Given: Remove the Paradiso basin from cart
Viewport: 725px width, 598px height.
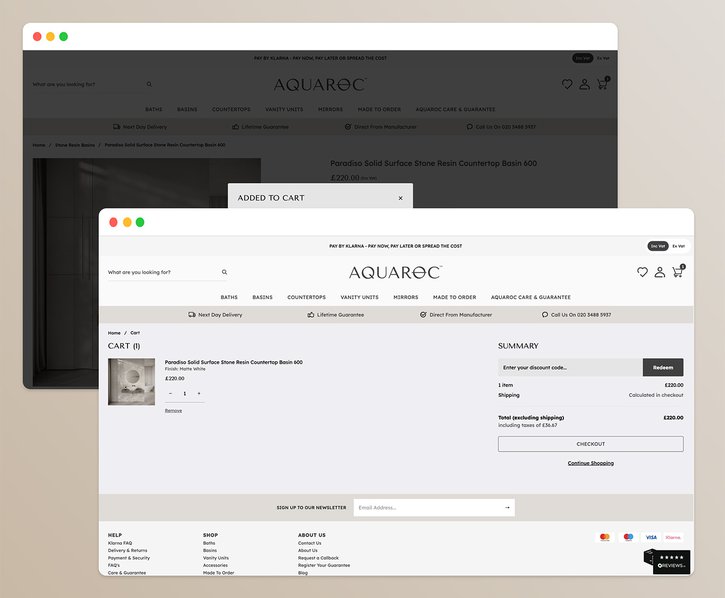Looking at the screenshot, I should click(x=173, y=411).
